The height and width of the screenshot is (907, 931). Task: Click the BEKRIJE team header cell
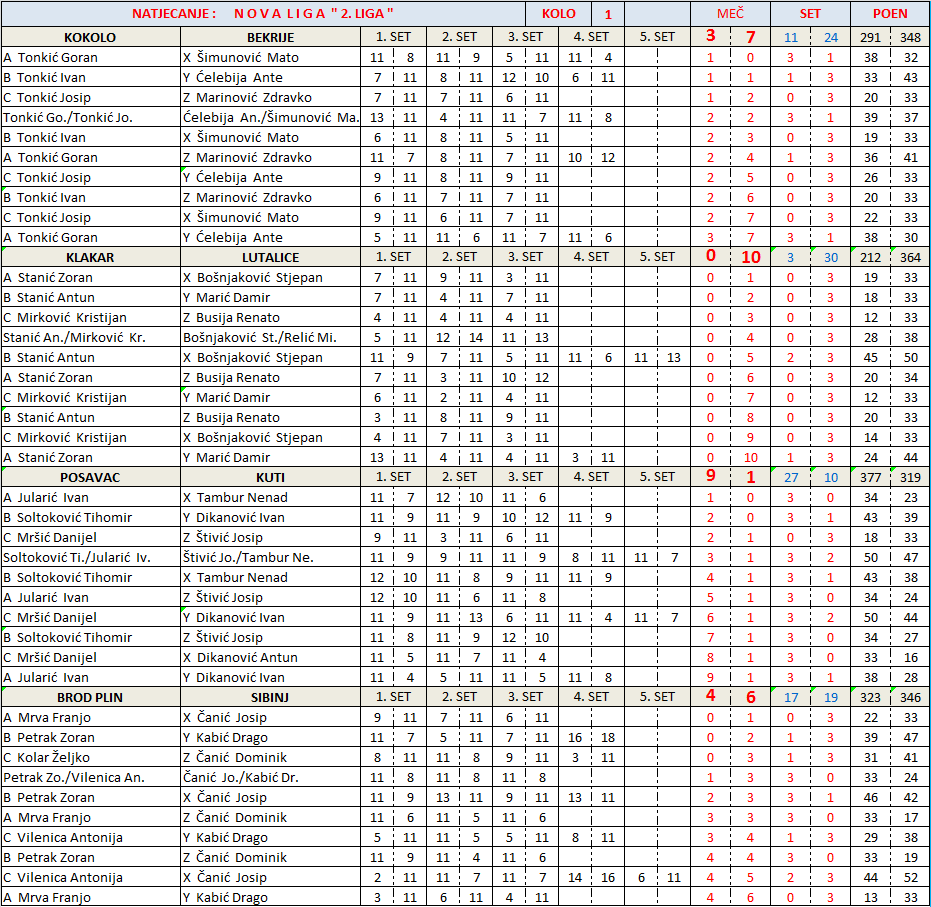(x=270, y=37)
